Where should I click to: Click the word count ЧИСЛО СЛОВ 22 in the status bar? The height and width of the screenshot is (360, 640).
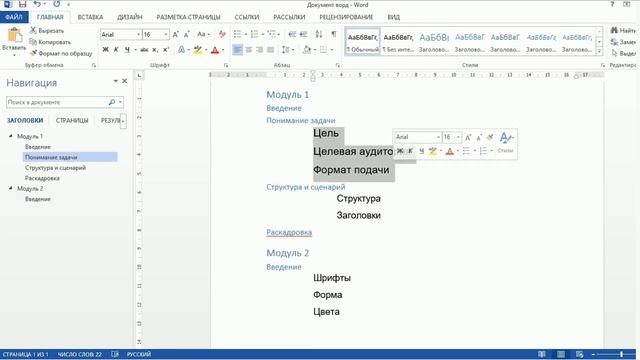tap(80, 354)
